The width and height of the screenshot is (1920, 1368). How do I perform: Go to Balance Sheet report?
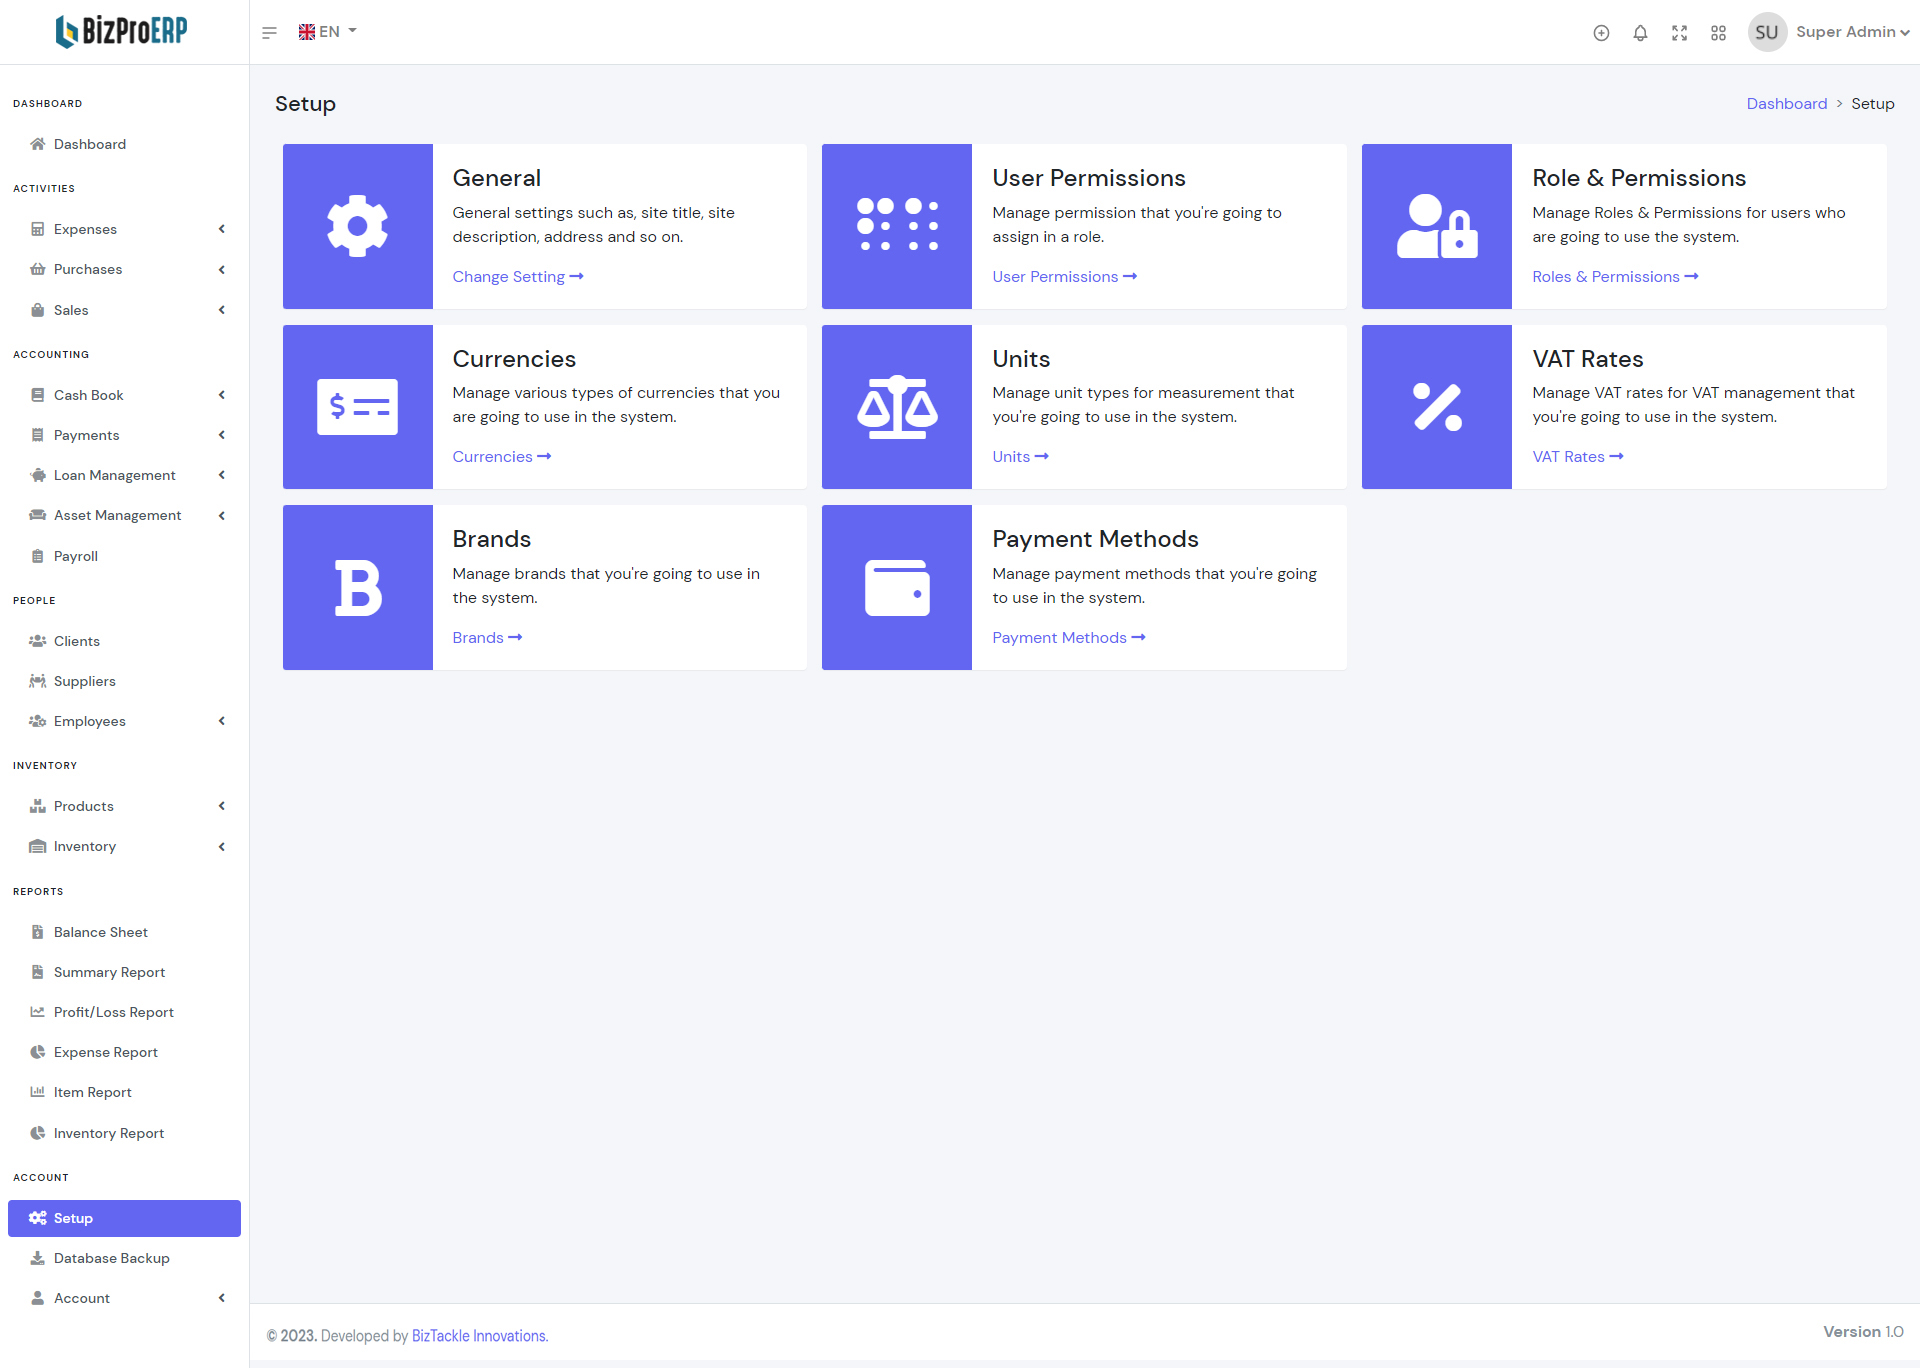coord(100,932)
